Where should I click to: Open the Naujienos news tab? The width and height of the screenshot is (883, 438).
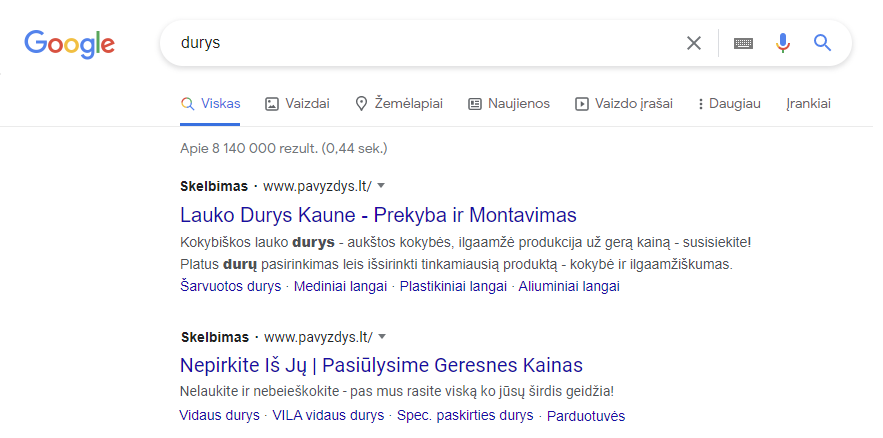(509, 104)
